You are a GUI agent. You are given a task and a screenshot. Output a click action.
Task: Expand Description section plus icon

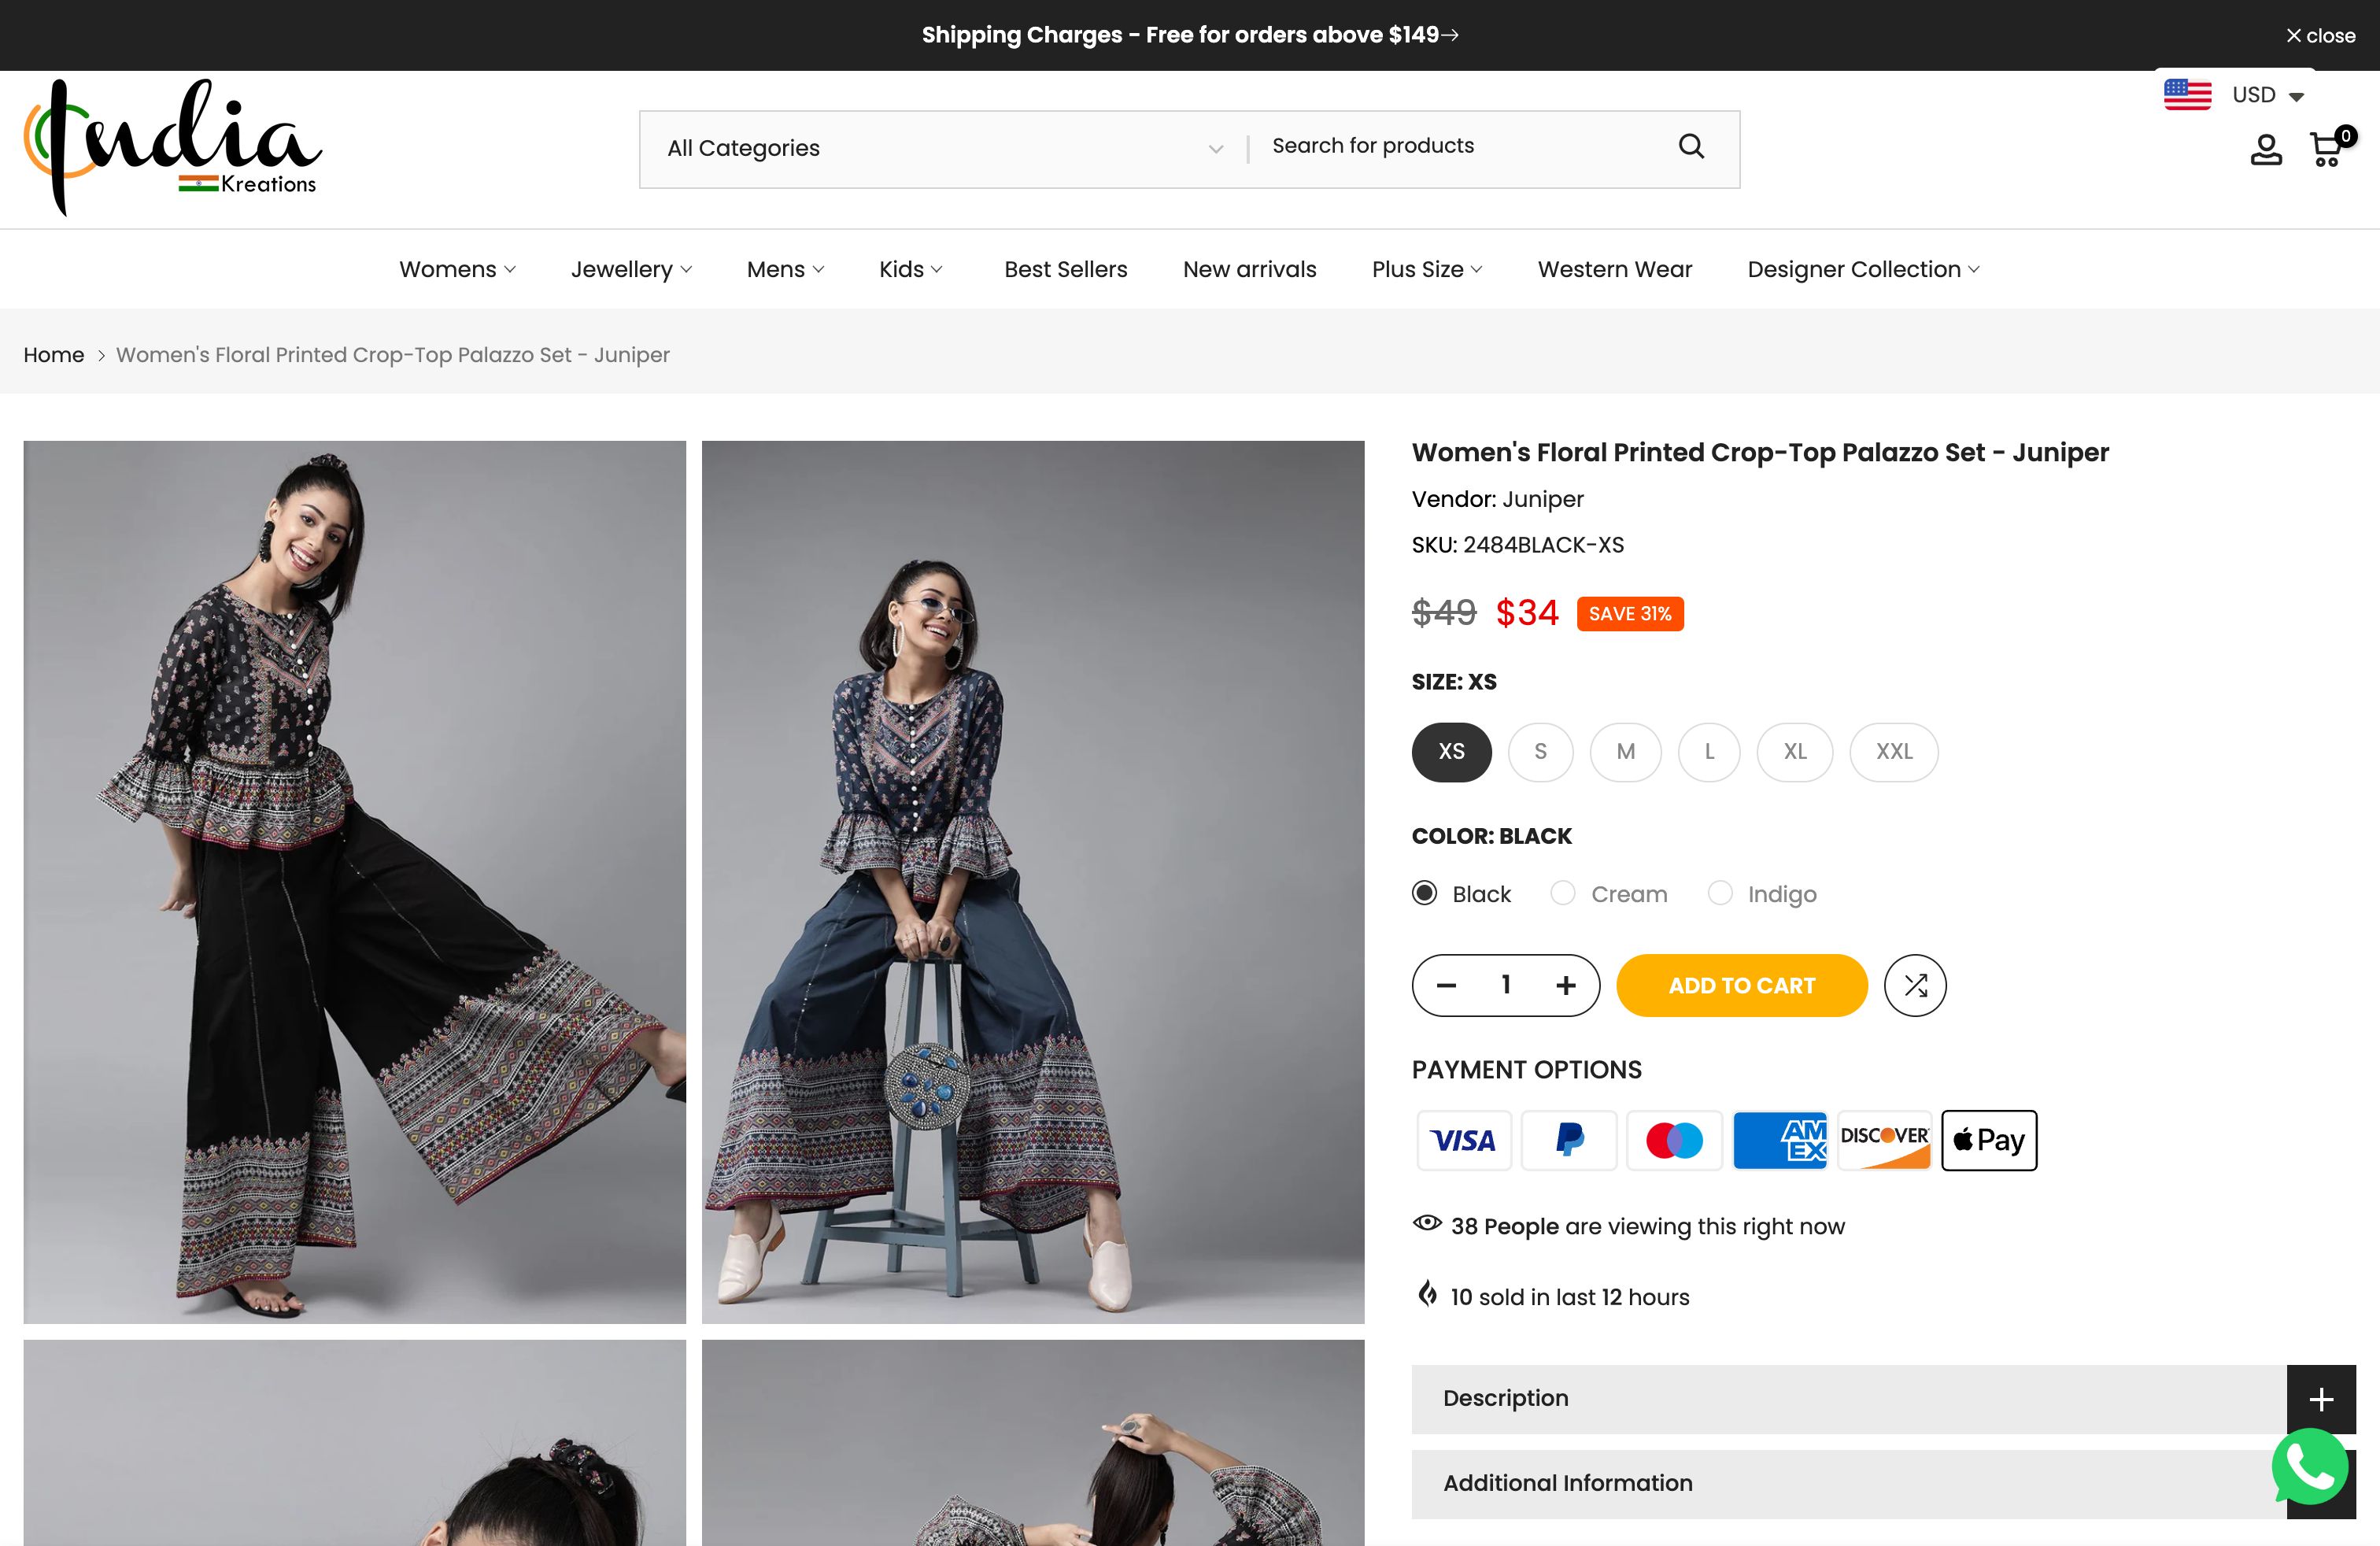click(2320, 1398)
